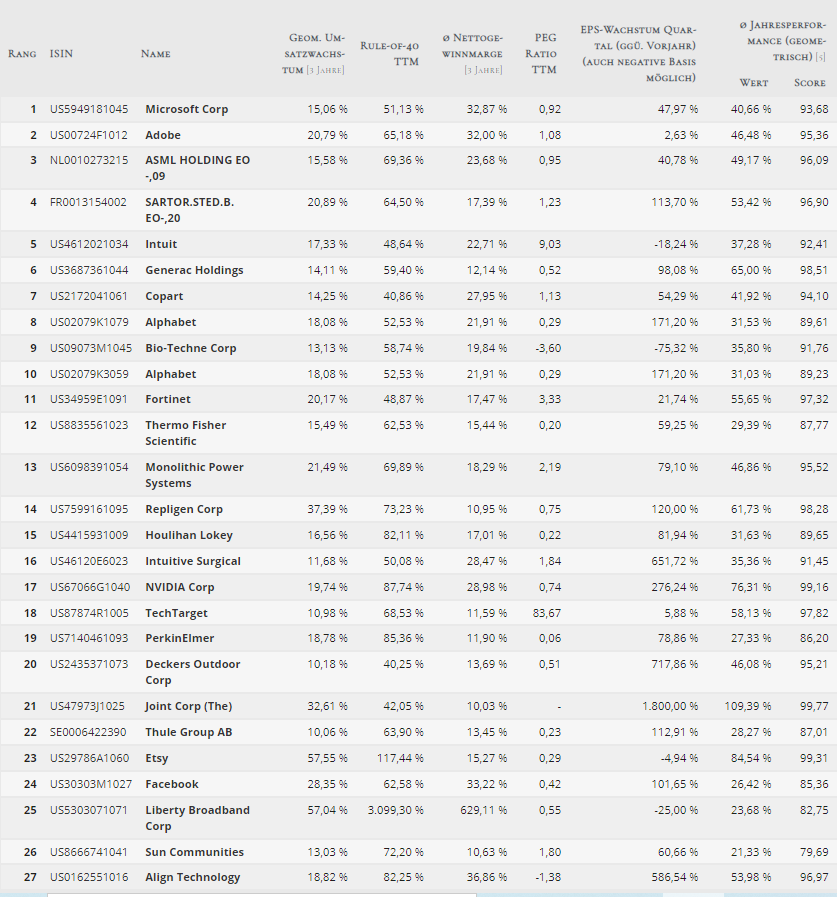
Task: Open Thermo Fisher Scientific entry
Action: 185,433
